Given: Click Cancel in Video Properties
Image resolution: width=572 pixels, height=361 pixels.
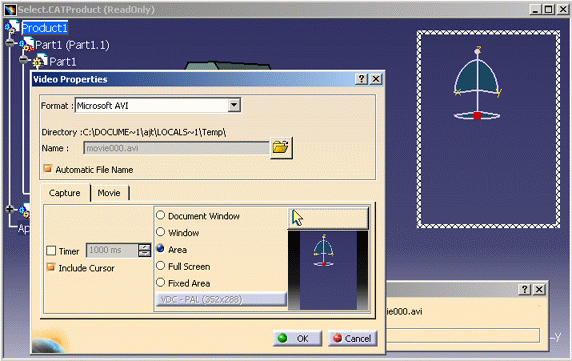Looking at the screenshot, I should tap(352, 338).
